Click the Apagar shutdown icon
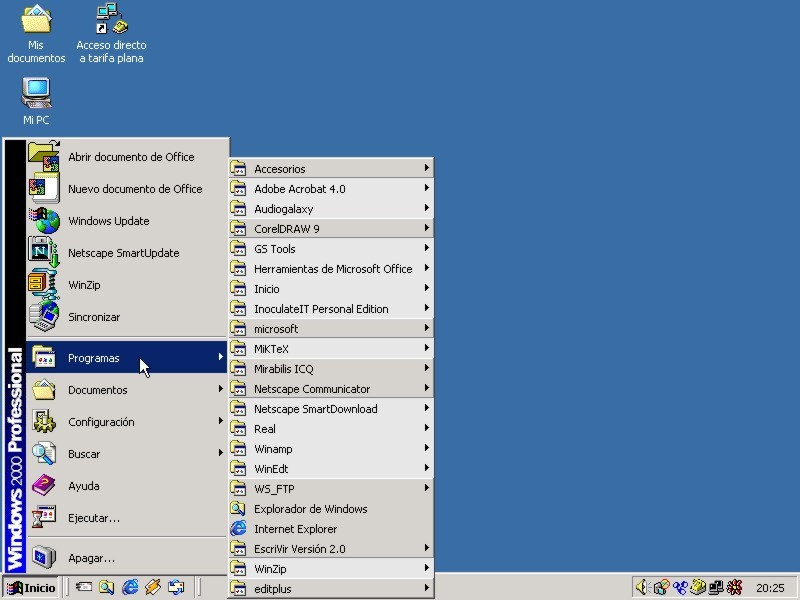 [x=44, y=558]
